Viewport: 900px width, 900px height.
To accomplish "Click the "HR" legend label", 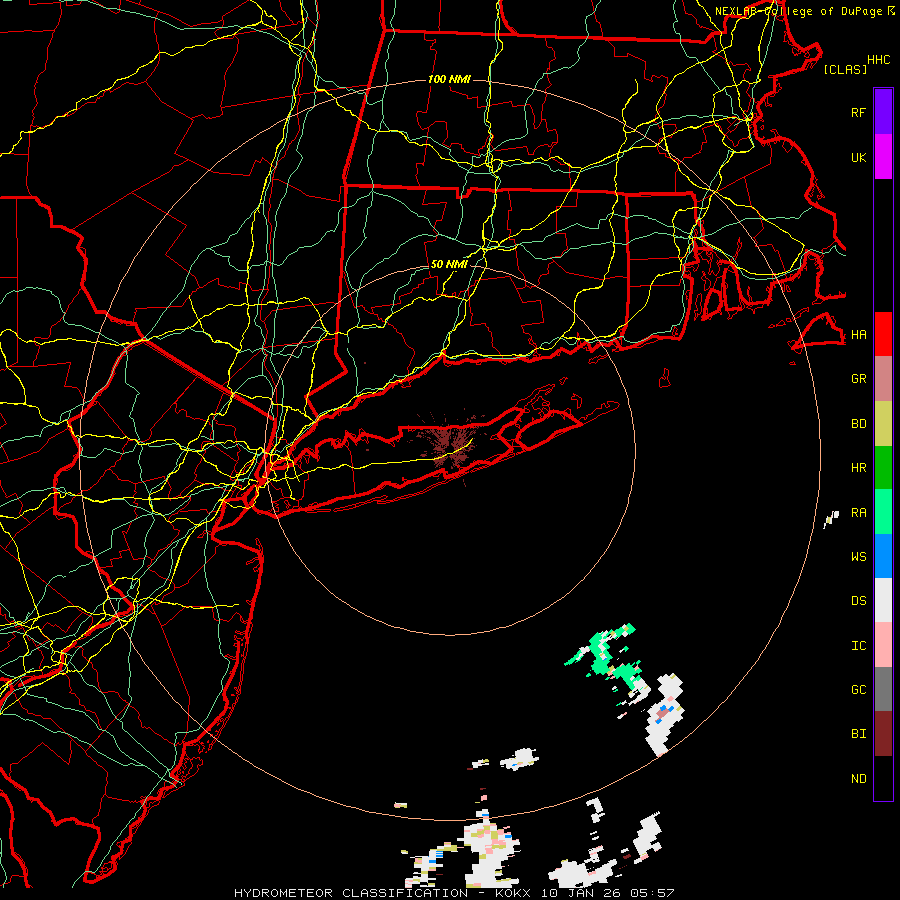I will [x=858, y=468].
